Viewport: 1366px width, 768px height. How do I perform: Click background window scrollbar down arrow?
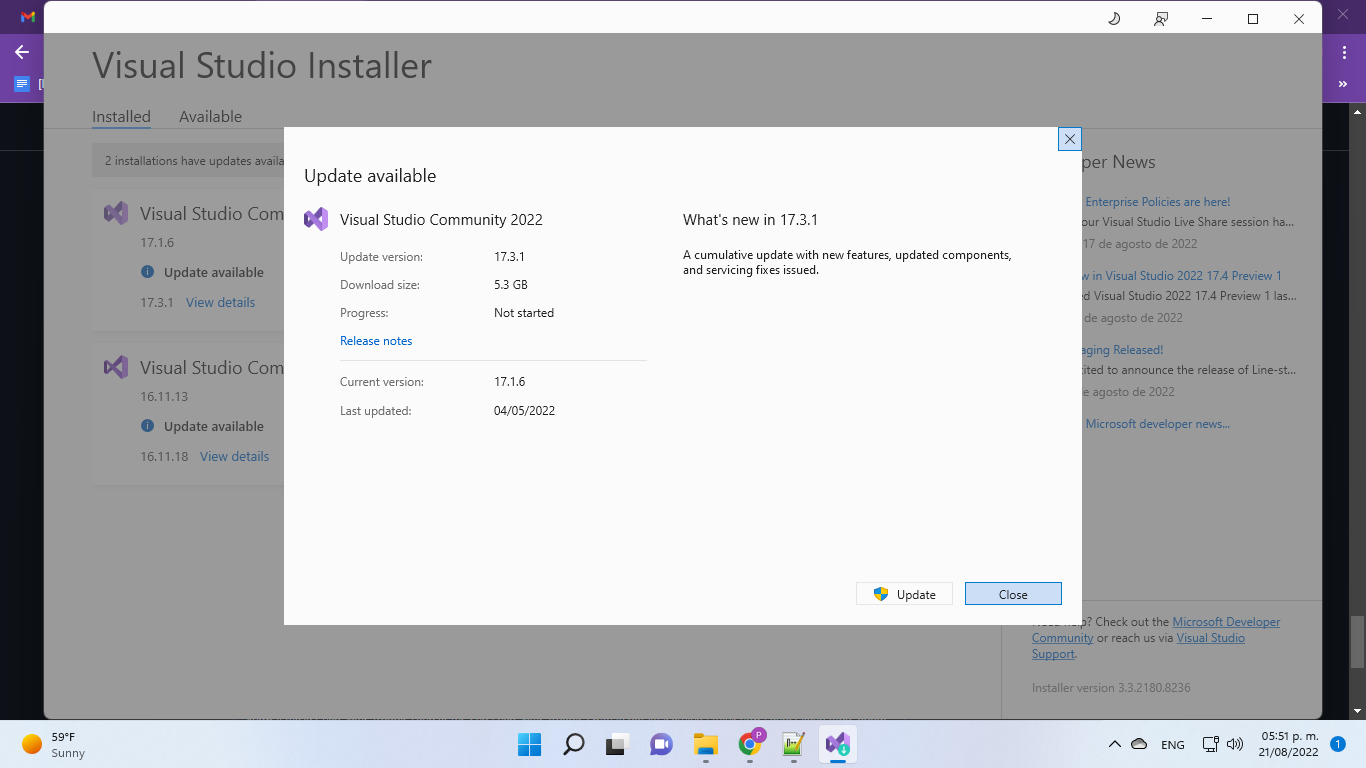1357,711
